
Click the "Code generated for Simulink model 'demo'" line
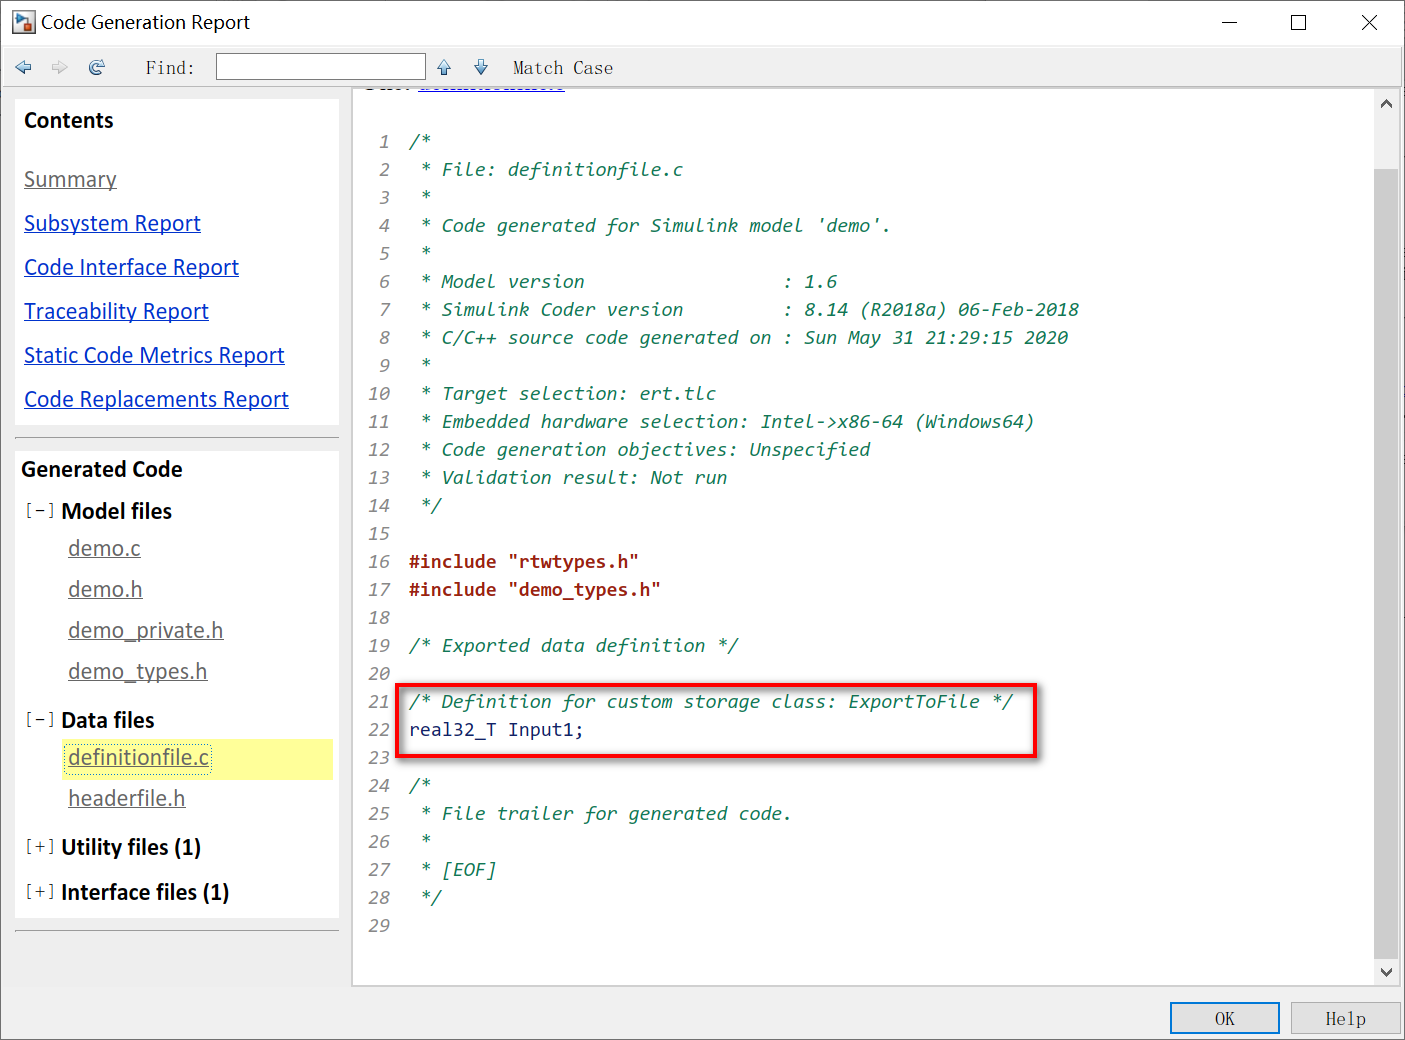click(x=655, y=226)
